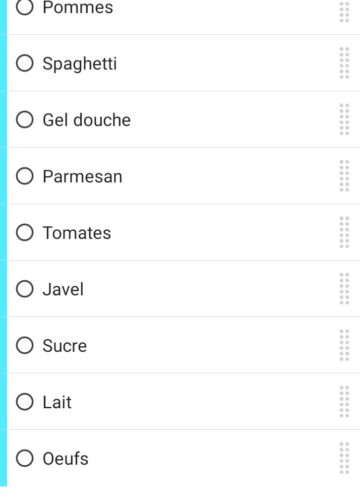
Task: Open the Lait list entry text
Action: coord(57,402)
